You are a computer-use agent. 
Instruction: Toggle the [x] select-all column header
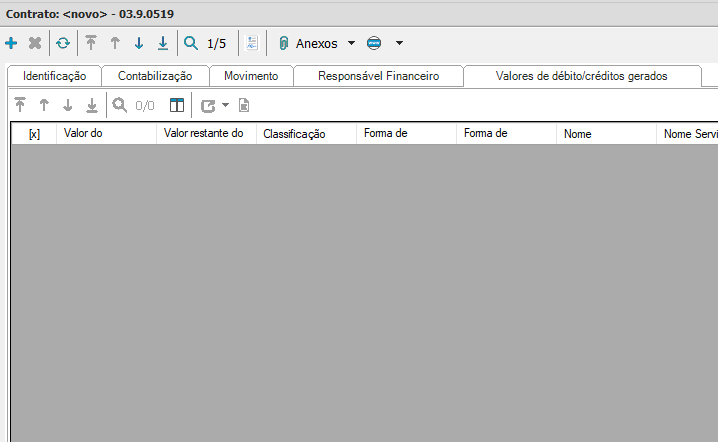pos(34,134)
